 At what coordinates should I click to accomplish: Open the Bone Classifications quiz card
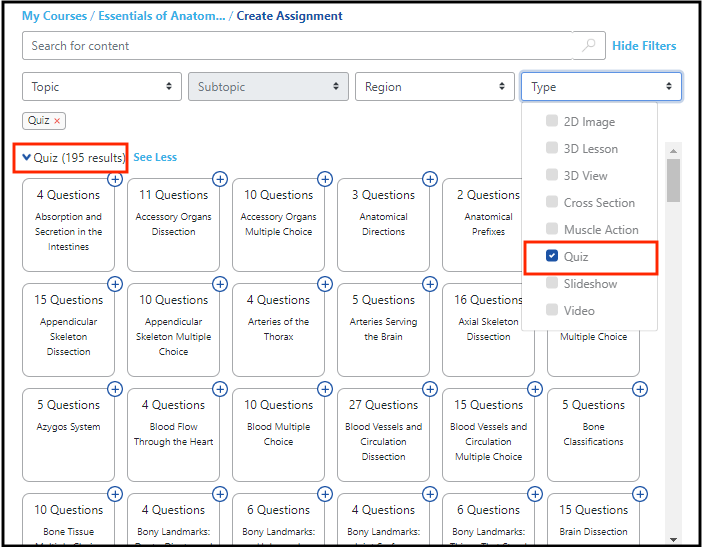(593, 435)
